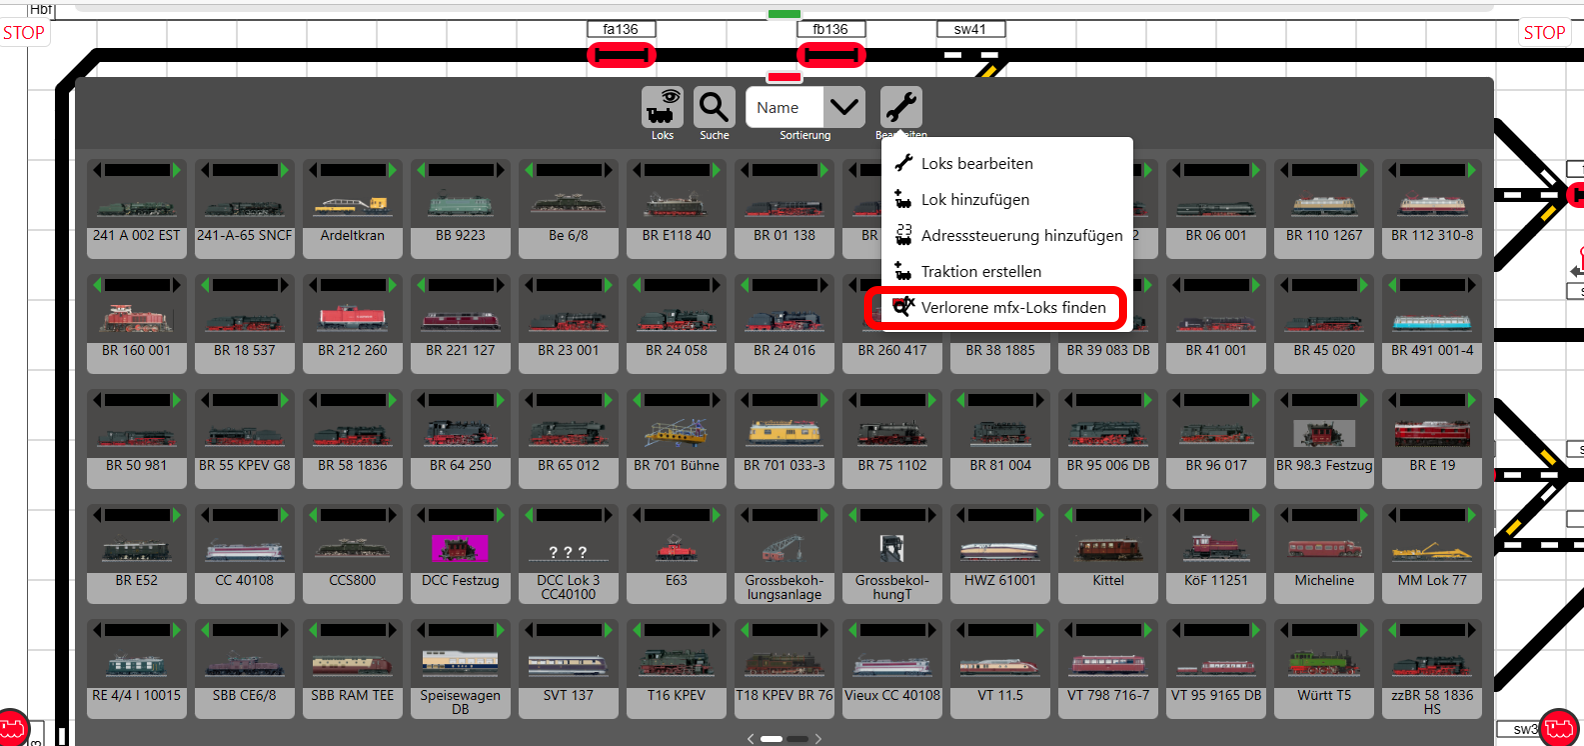Select locomotive BB 9223
This screenshot has height=746, width=1584.
point(461,209)
